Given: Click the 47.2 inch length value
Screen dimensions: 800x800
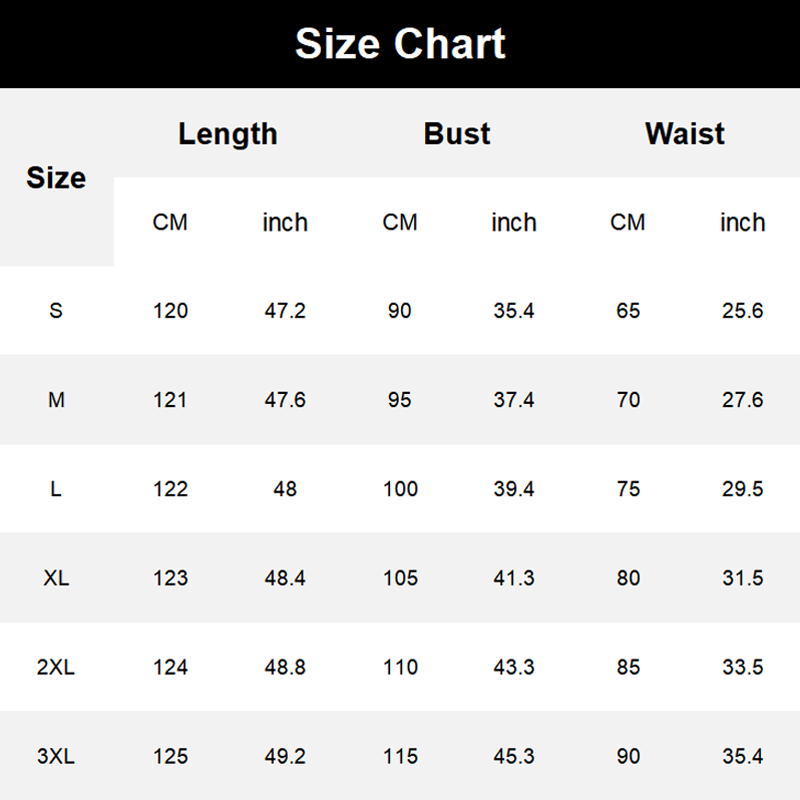Looking at the screenshot, I should (x=285, y=311).
